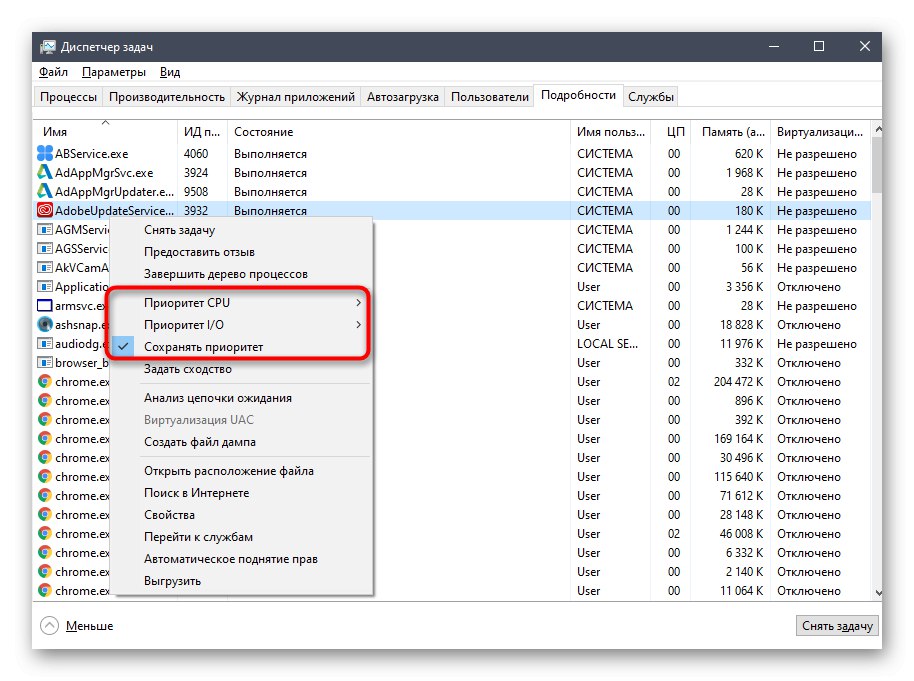The width and height of the screenshot is (914, 681).
Task: Switch to the Автозагрузка tab
Action: (403, 97)
